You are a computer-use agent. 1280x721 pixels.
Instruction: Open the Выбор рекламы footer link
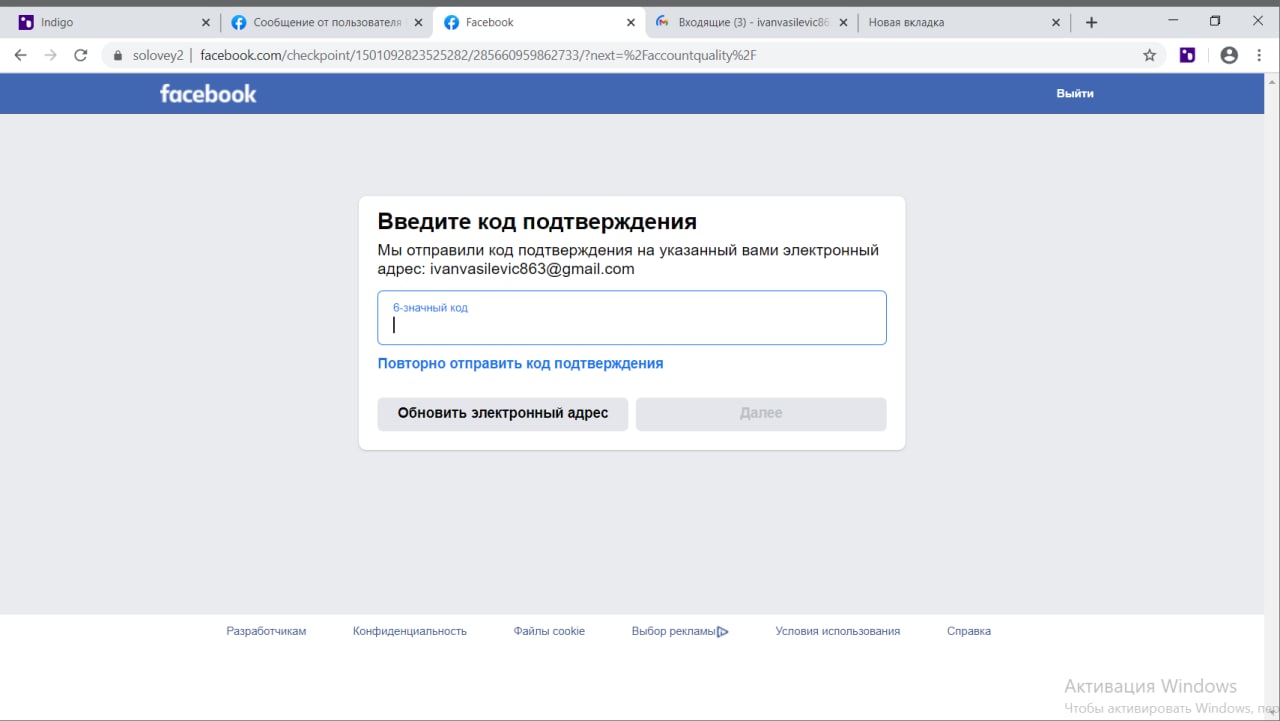(x=674, y=631)
